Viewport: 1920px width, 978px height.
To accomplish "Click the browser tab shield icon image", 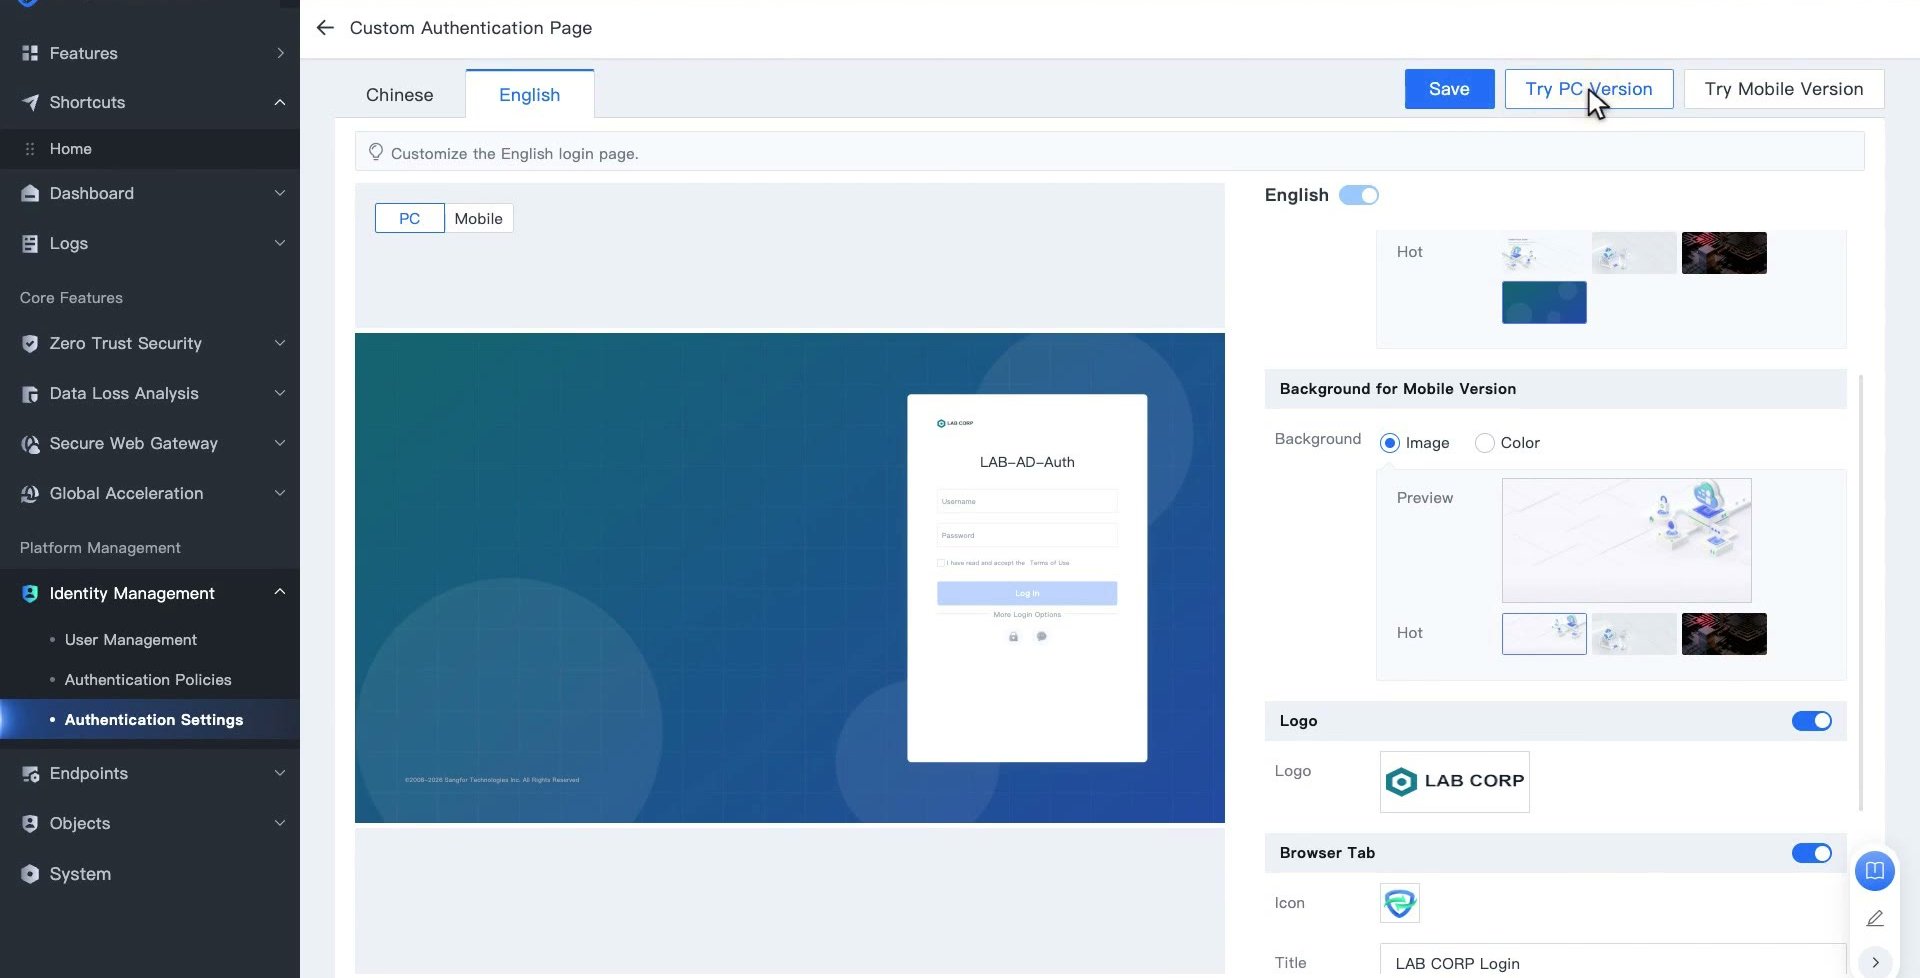I will coord(1399,903).
